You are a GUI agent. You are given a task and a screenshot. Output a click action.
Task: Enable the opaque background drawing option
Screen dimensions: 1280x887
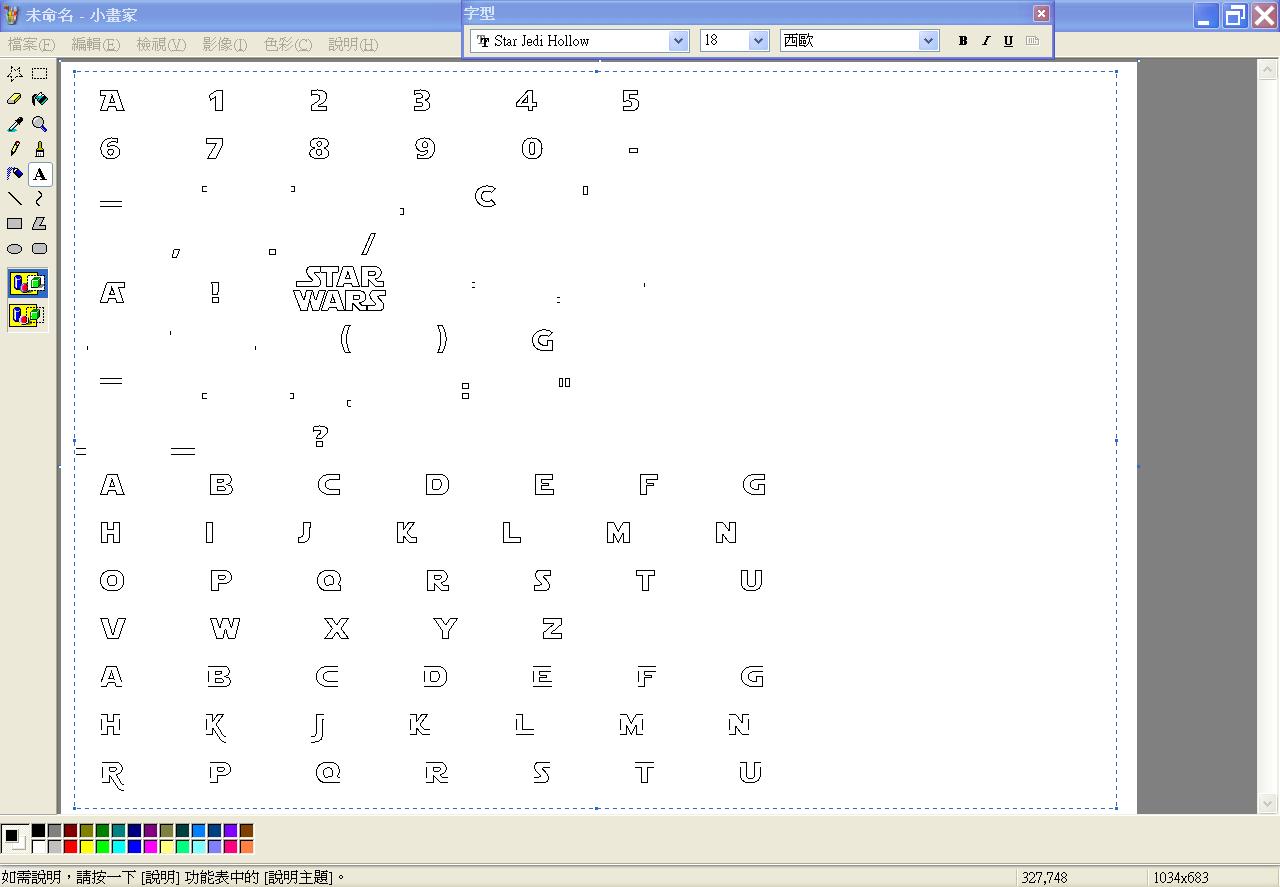click(27, 284)
